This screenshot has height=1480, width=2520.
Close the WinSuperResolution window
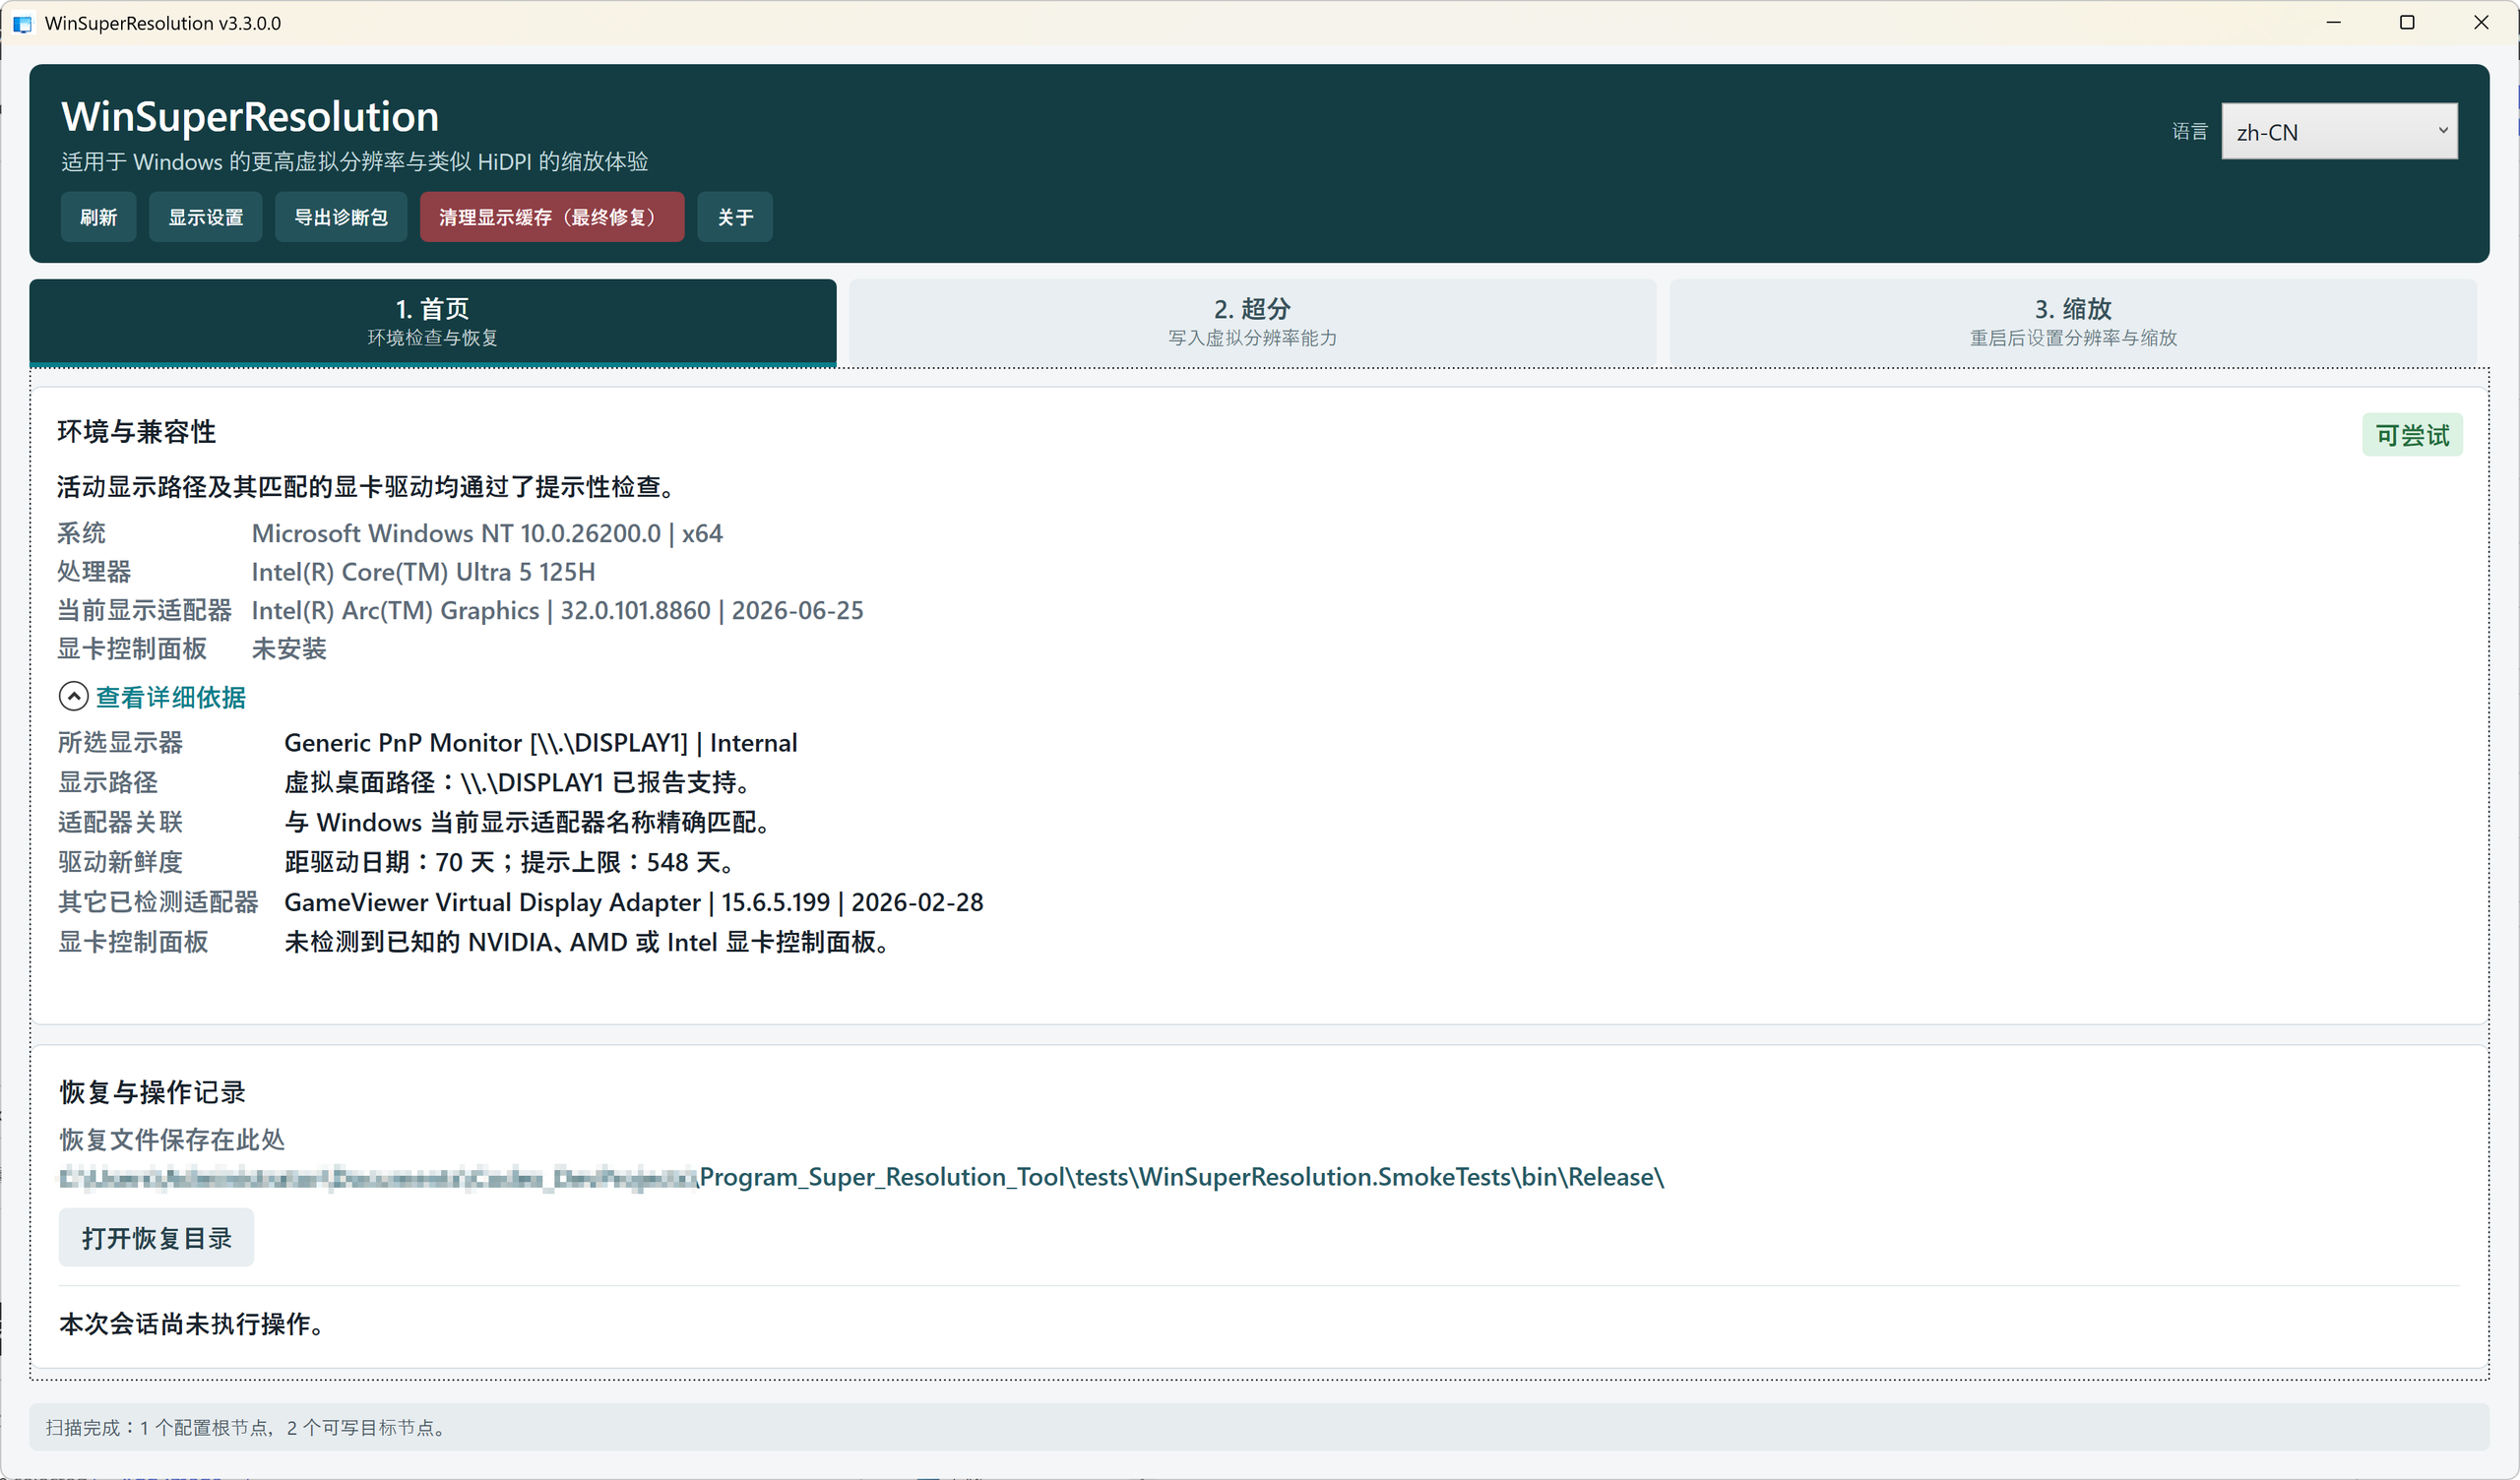(2481, 22)
